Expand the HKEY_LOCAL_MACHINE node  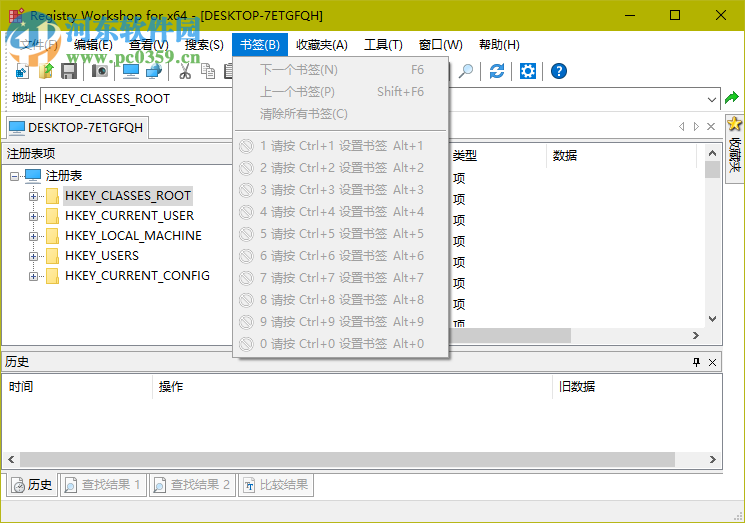click(33, 236)
